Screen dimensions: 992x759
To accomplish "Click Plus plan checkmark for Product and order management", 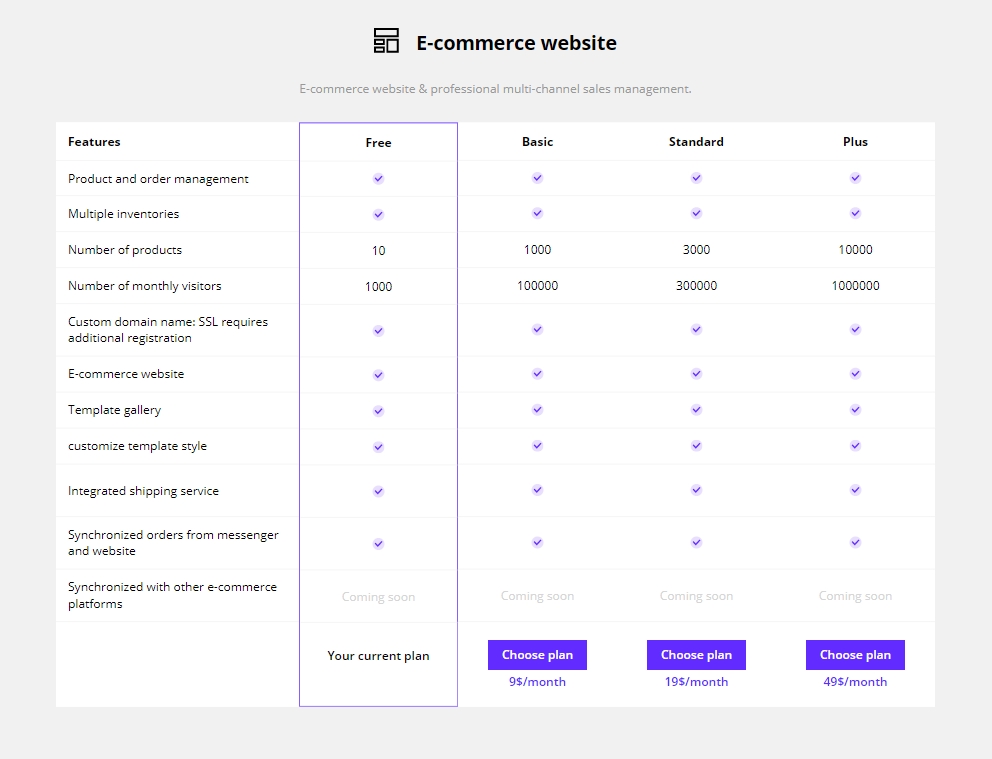I will tap(855, 178).
